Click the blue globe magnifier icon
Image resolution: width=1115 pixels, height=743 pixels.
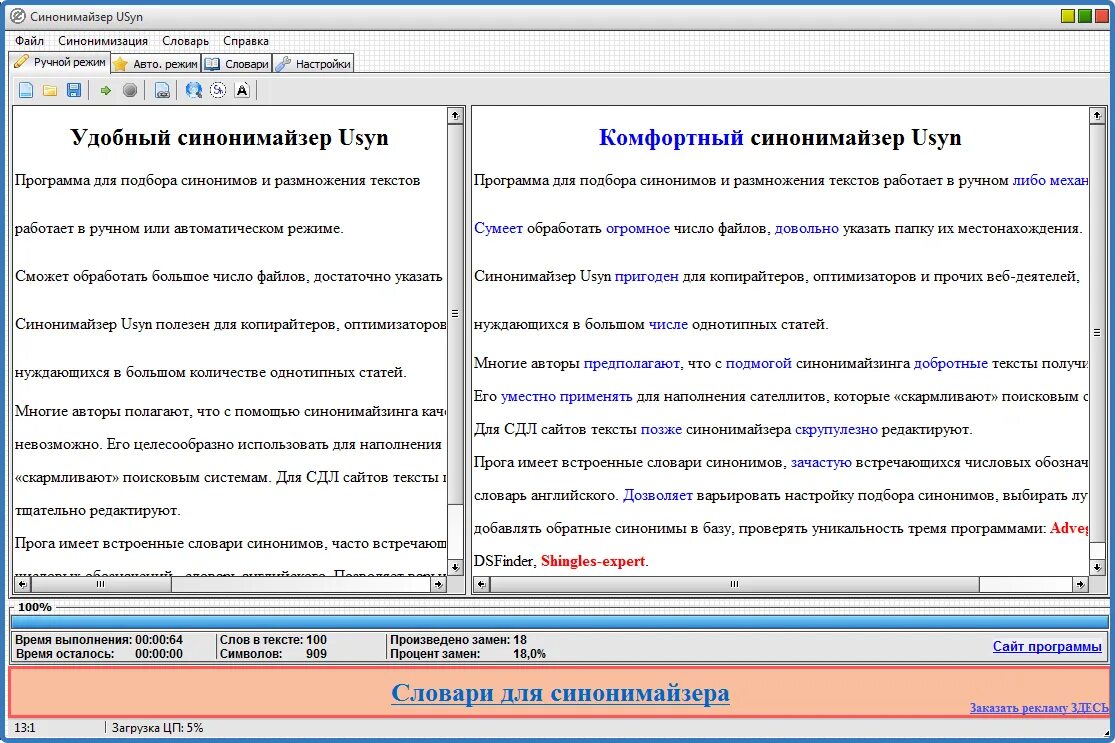(x=193, y=90)
